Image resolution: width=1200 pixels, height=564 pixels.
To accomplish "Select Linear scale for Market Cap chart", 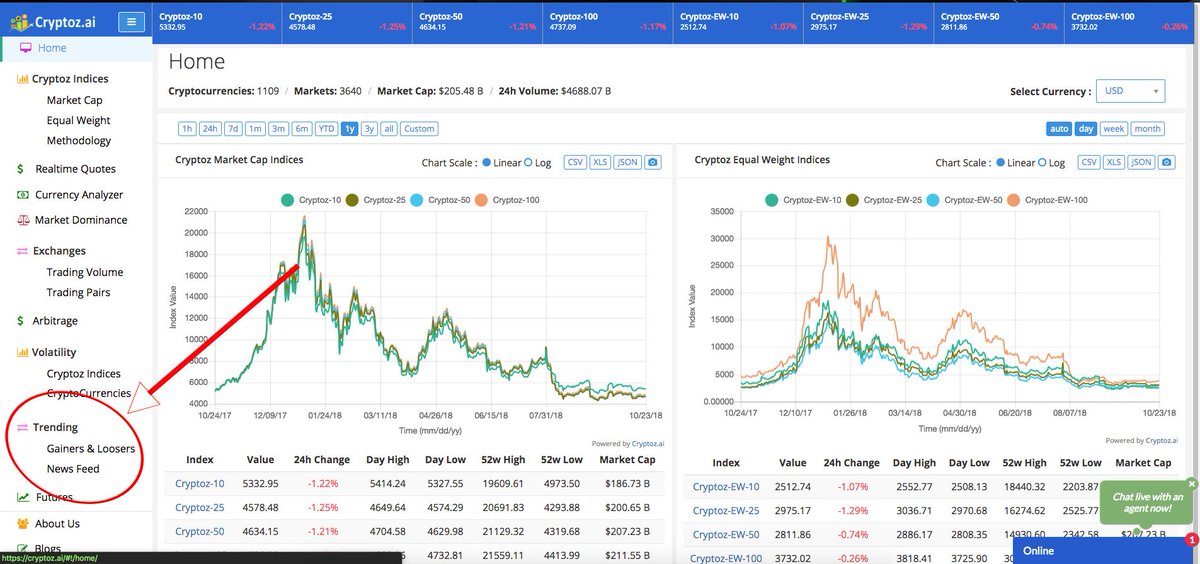I will (x=487, y=162).
